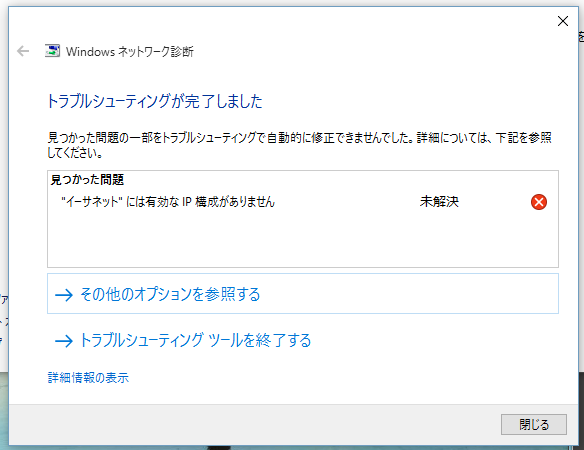The width and height of the screenshot is (584, 450).
Task: Click the back arrow in the dialog header
Action: coord(23,51)
